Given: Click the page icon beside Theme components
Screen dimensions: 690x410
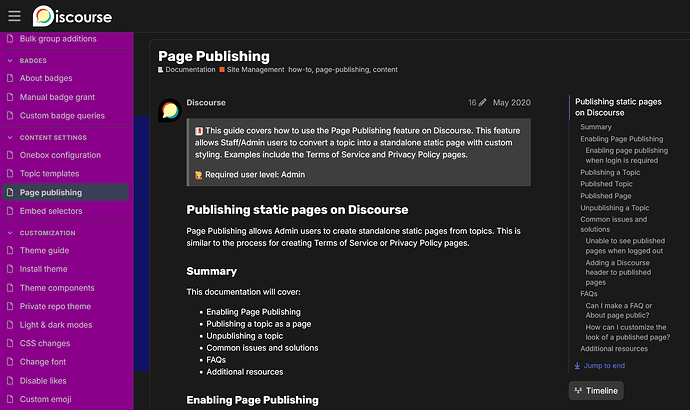Looking at the screenshot, I should click(x=10, y=288).
